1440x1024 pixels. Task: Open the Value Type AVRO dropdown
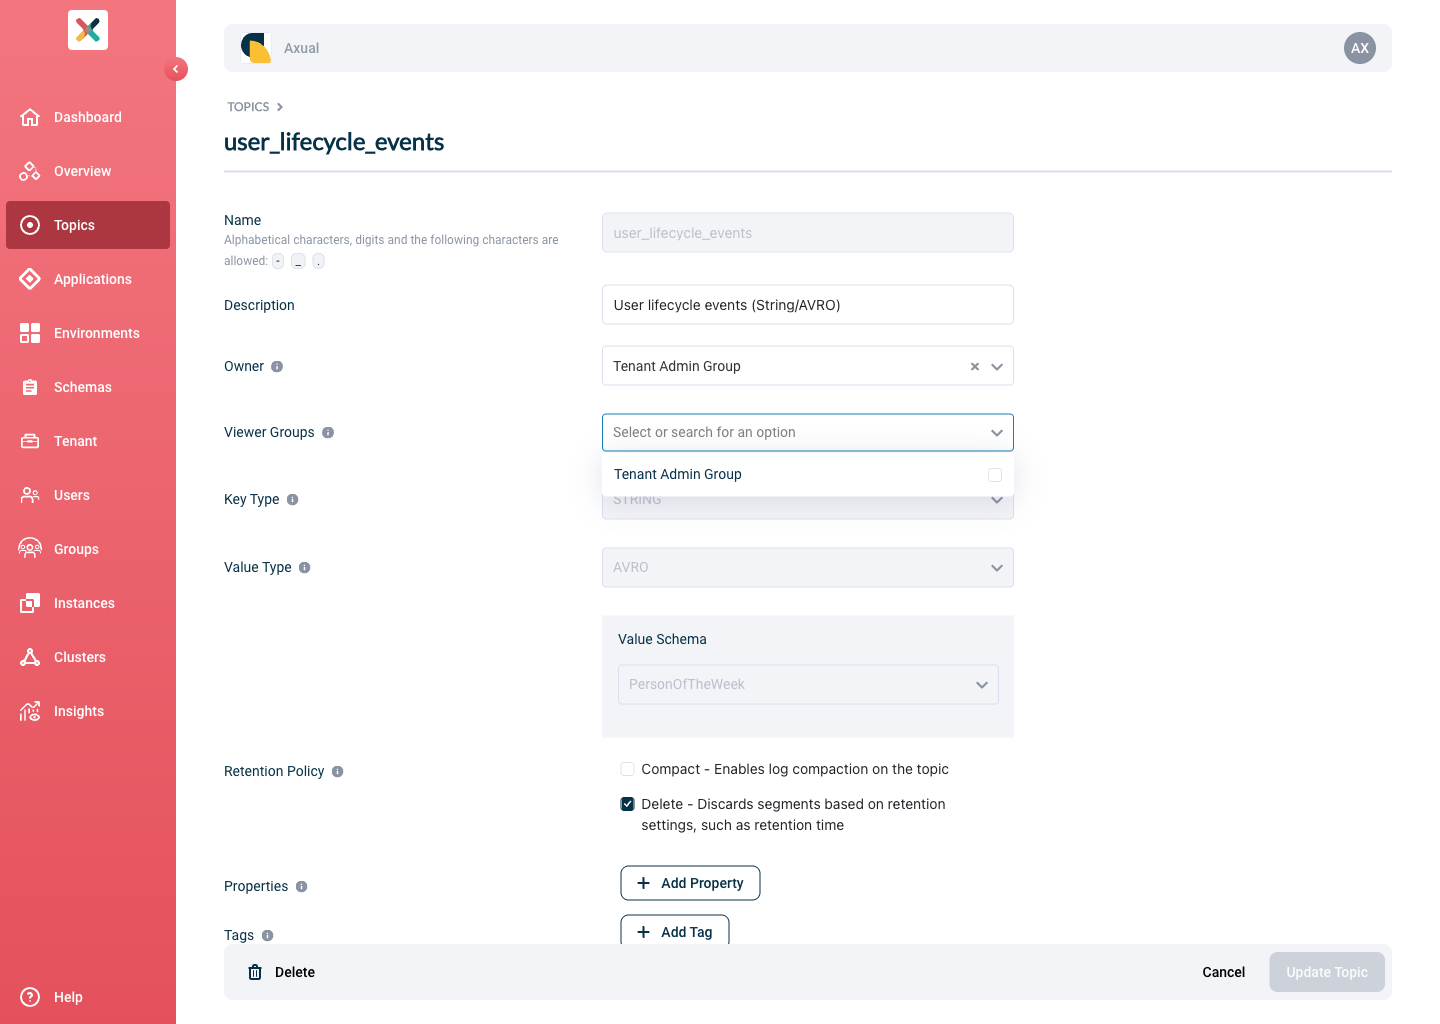pyautogui.click(x=808, y=567)
